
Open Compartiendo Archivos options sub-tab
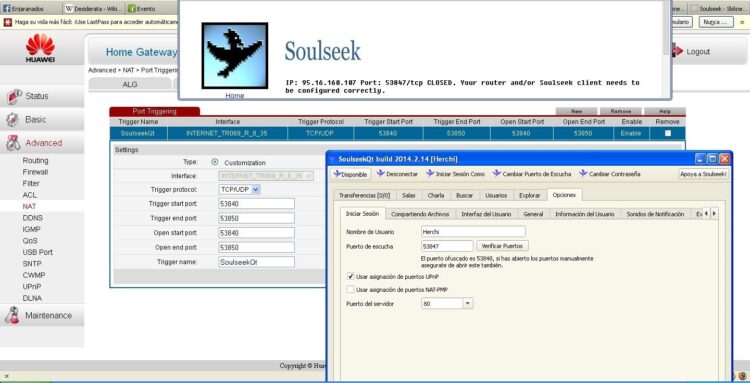point(420,214)
